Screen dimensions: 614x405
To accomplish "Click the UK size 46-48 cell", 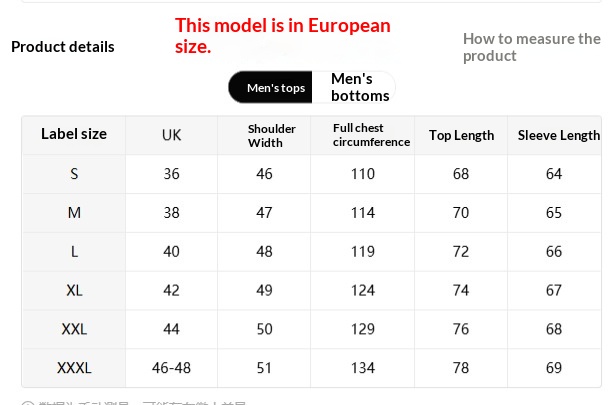I will click(x=172, y=368).
